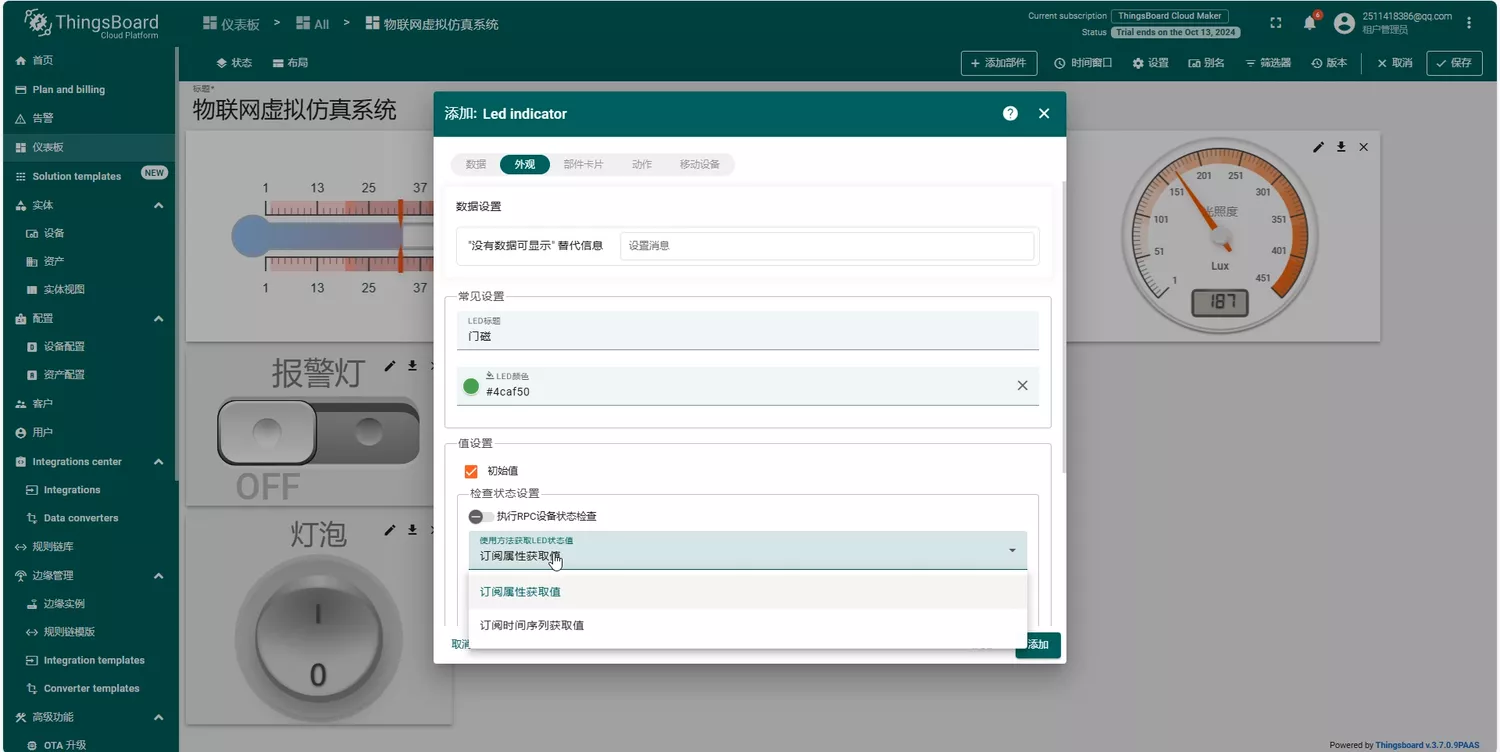Viewport: 1500px width, 752px height.
Task: Open user account menu dots
Action: [1469, 23]
